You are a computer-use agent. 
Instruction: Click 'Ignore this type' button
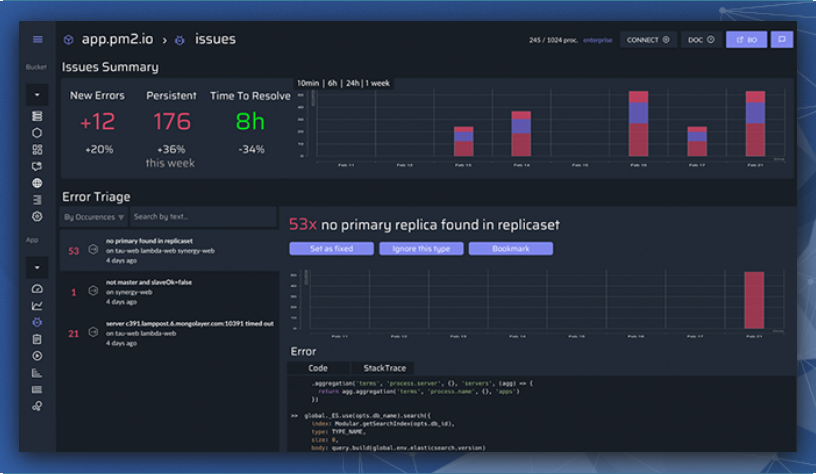[x=421, y=249]
